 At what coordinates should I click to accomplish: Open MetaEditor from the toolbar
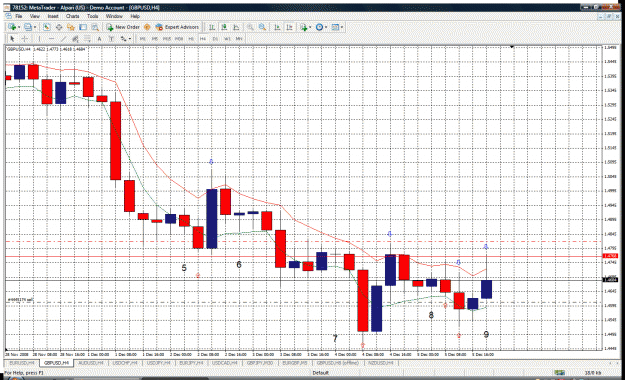click(x=147, y=27)
